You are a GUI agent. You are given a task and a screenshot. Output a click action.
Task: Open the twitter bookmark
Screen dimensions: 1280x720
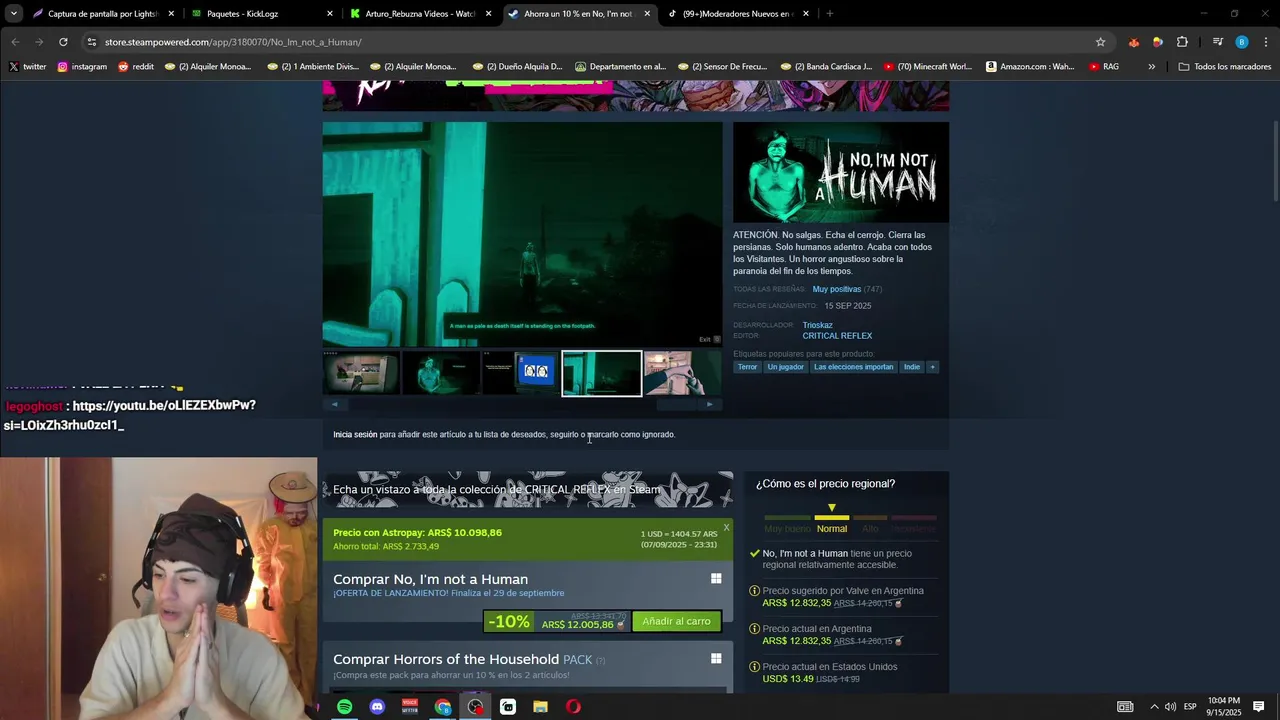[x=28, y=67]
